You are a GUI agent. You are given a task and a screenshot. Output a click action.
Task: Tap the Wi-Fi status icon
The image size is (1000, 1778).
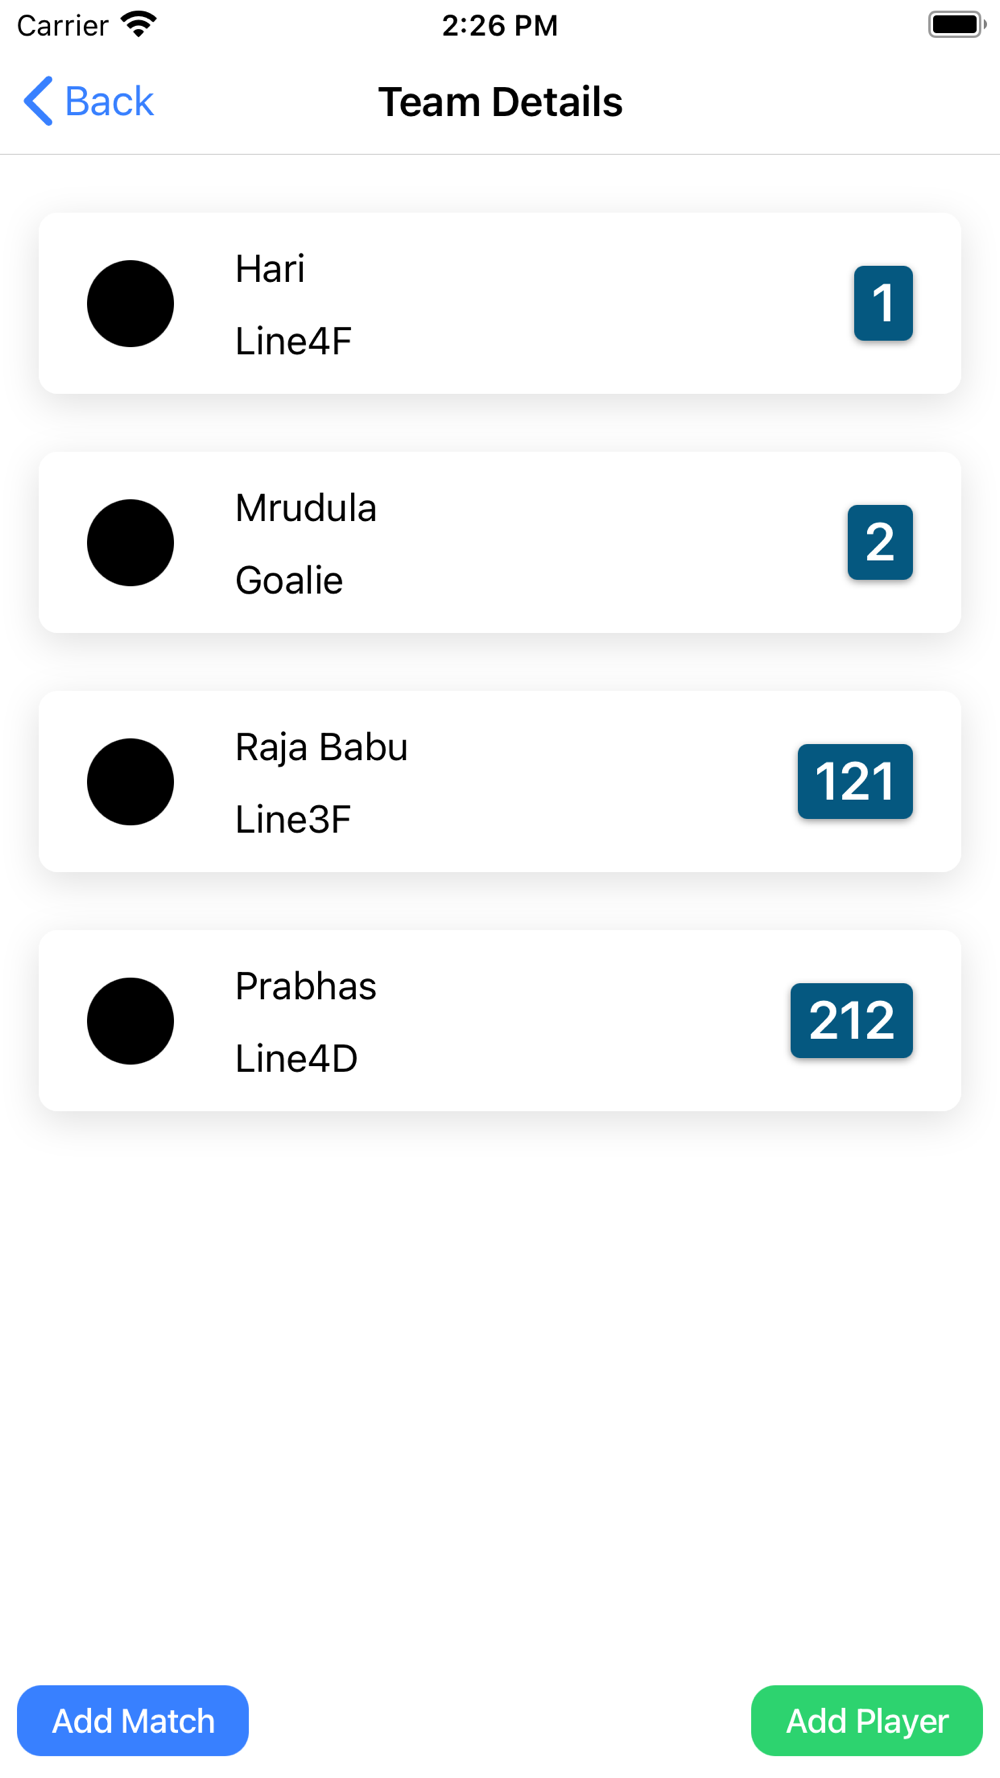coord(139,24)
